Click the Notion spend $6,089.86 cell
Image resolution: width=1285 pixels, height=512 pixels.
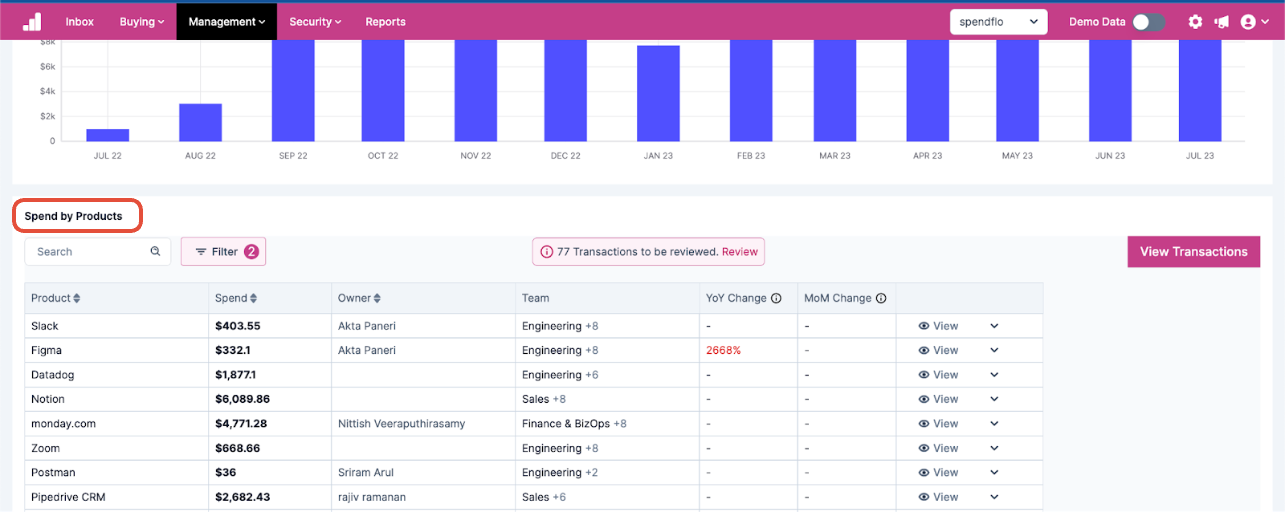tap(270, 399)
